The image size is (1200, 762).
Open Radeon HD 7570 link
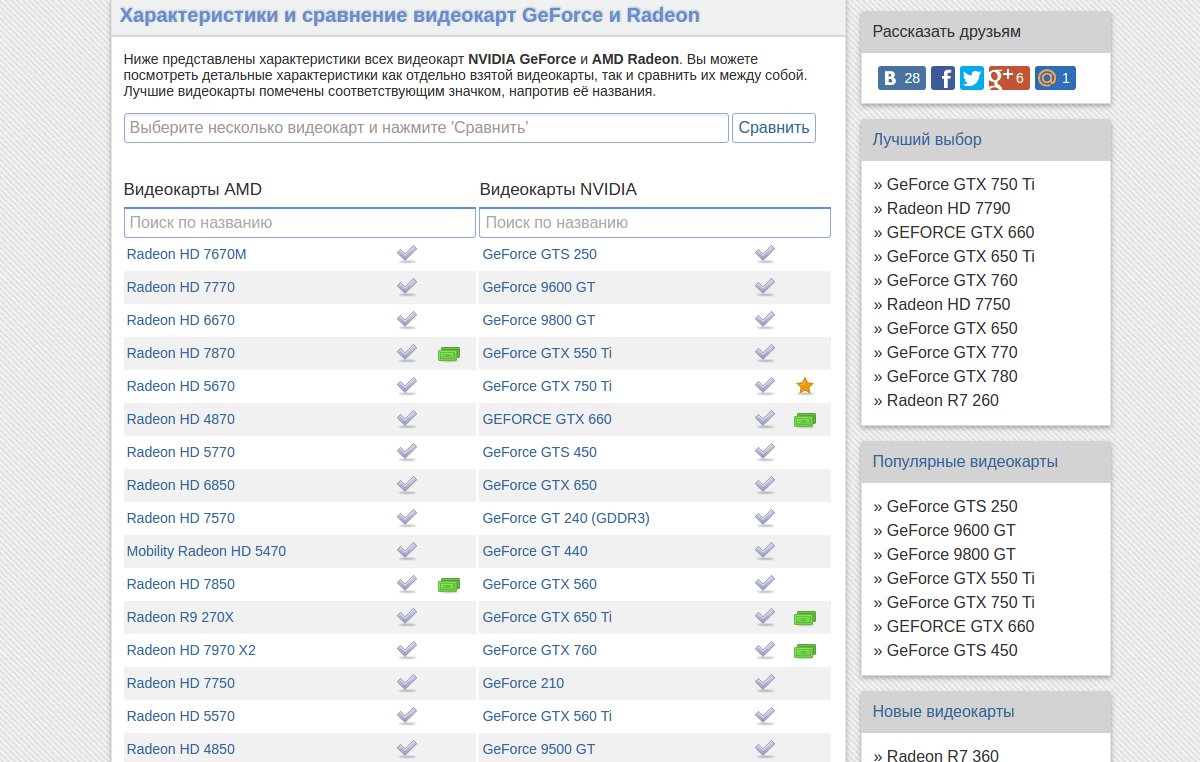click(x=181, y=518)
